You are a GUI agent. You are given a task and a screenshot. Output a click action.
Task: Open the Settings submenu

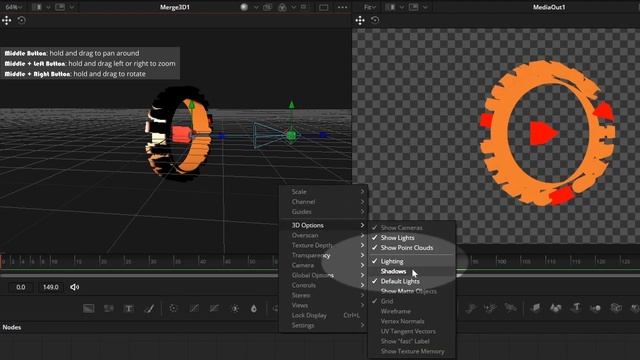click(x=323, y=325)
